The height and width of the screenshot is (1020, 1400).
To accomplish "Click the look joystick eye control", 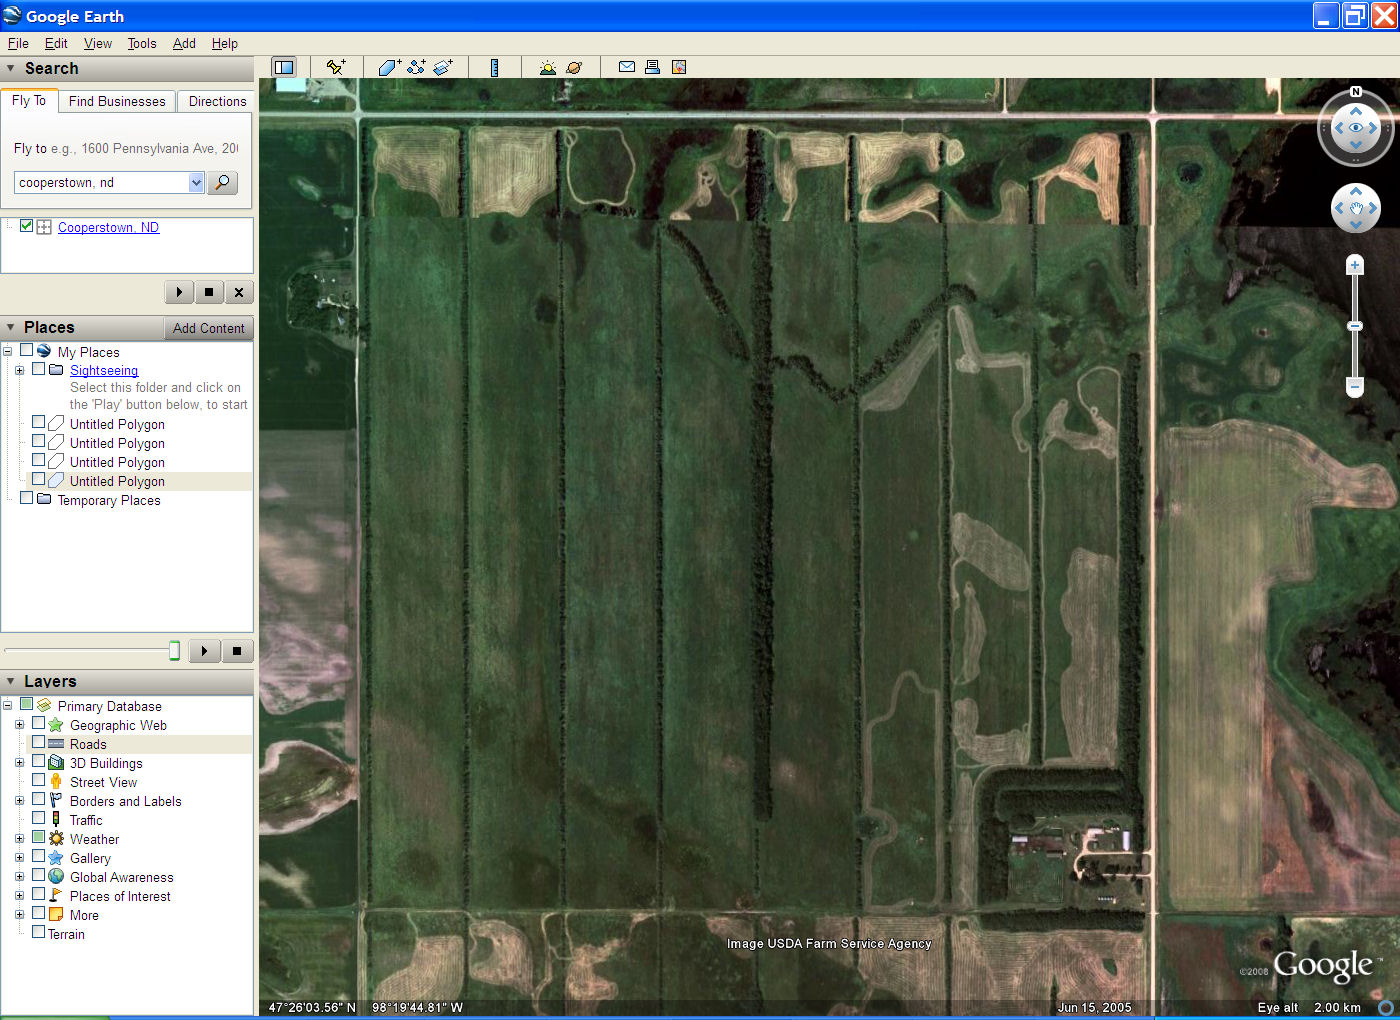I will 1356,128.
